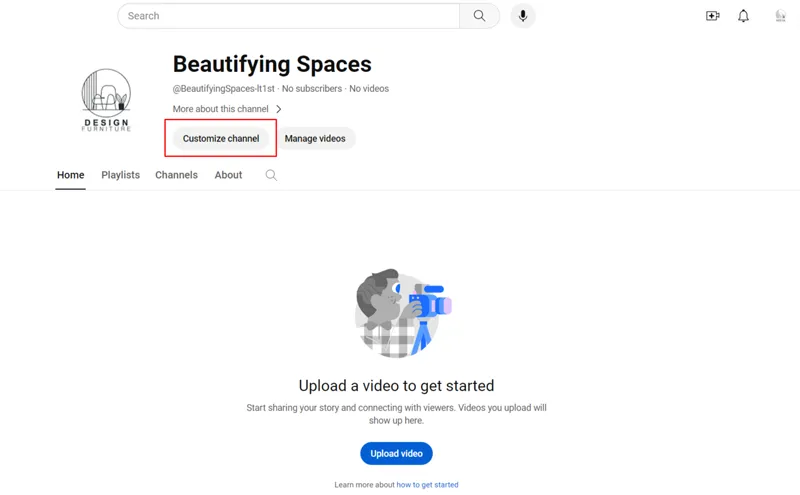800x495 pixels.
Task: Click the blue Upload video button
Action: [x=396, y=453]
